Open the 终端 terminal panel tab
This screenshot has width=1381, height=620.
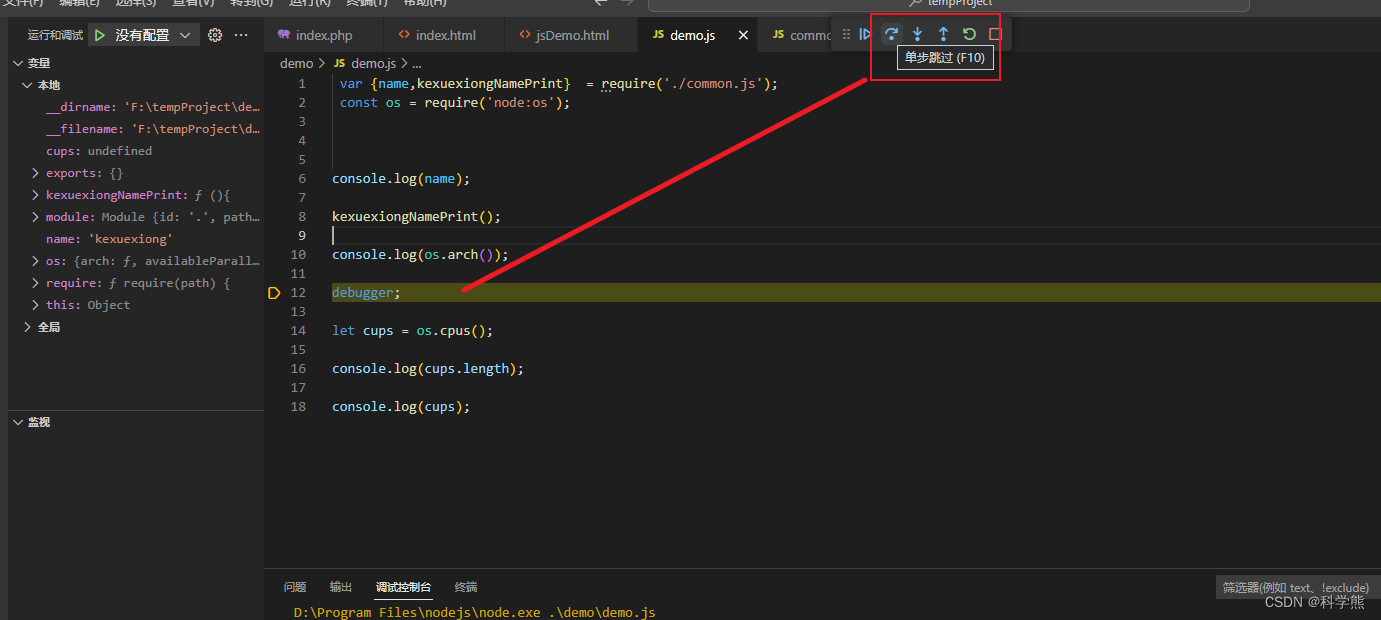coord(466,587)
